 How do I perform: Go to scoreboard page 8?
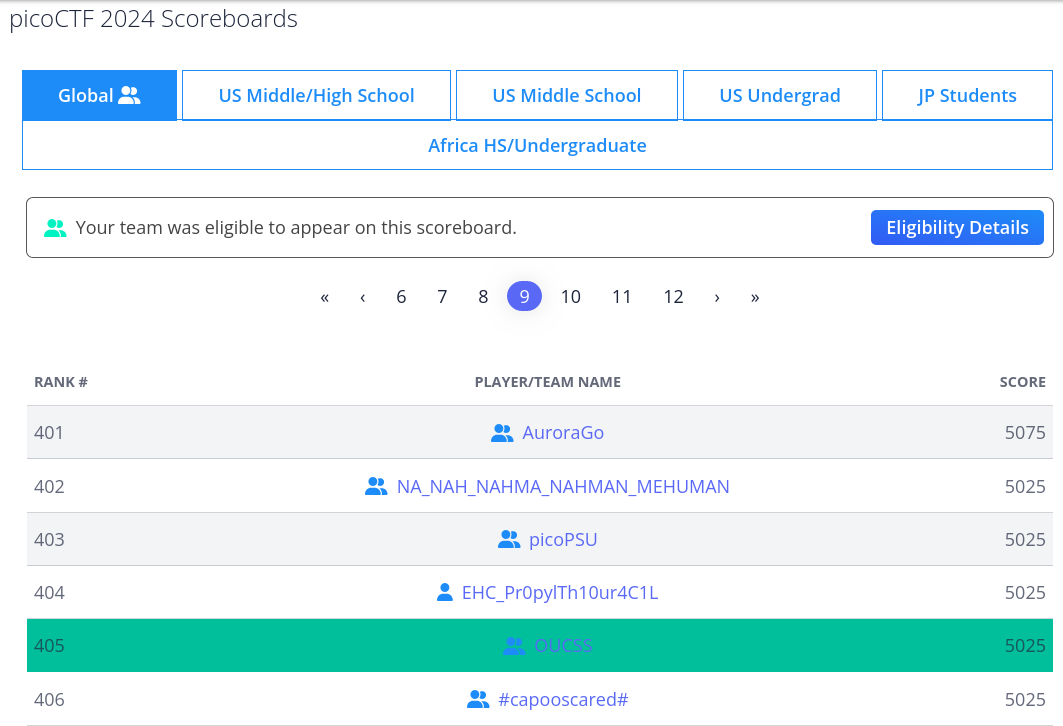(483, 297)
